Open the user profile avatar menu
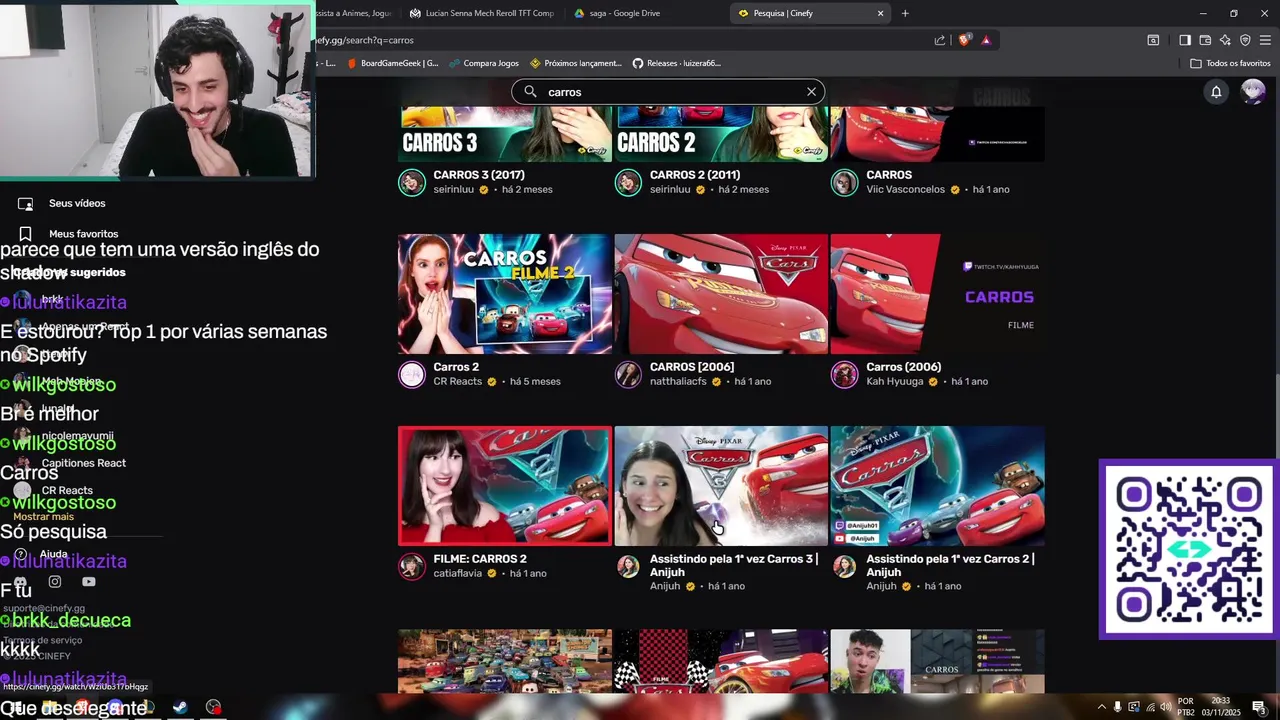Screen dimensions: 1280x720 [1252, 92]
